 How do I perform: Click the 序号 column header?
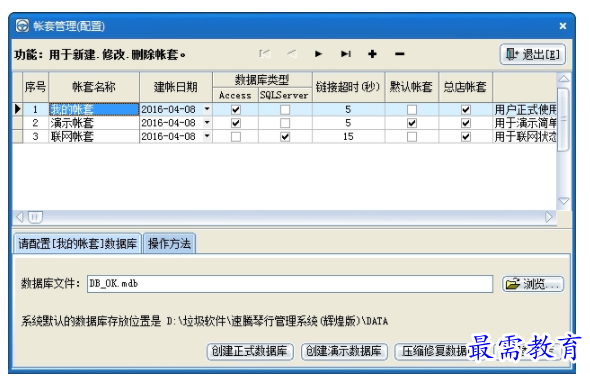coord(35,87)
